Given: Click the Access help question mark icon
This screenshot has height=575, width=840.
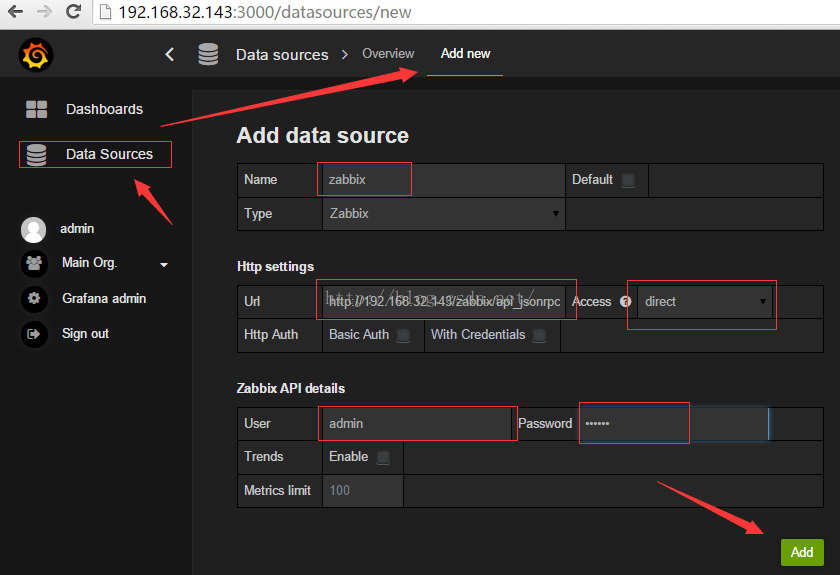Looking at the screenshot, I should coord(625,302).
